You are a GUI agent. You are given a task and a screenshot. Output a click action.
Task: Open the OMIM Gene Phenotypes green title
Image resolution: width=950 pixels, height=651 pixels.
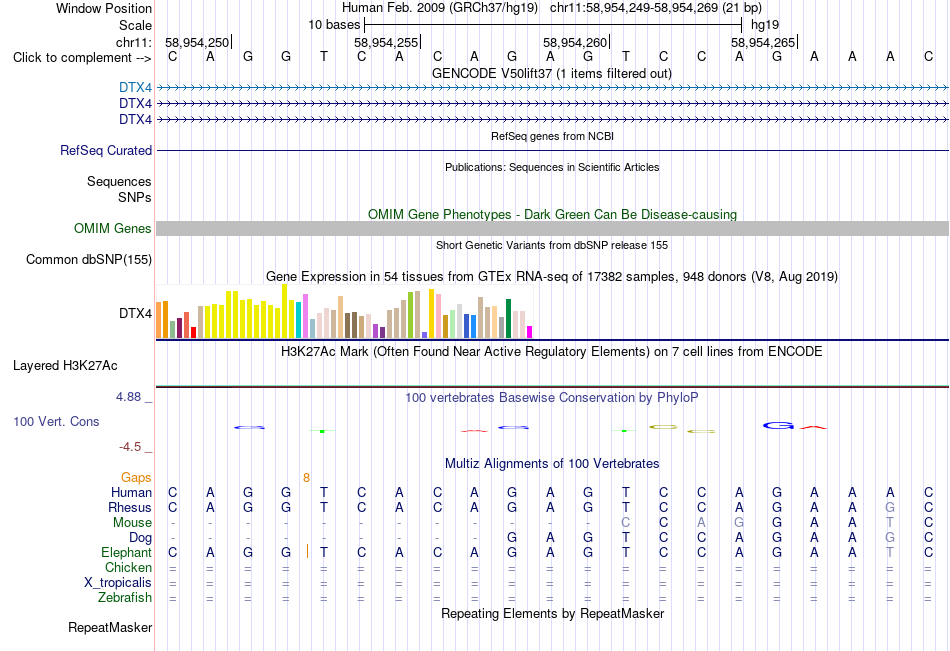pyautogui.click(x=552, y=215)
